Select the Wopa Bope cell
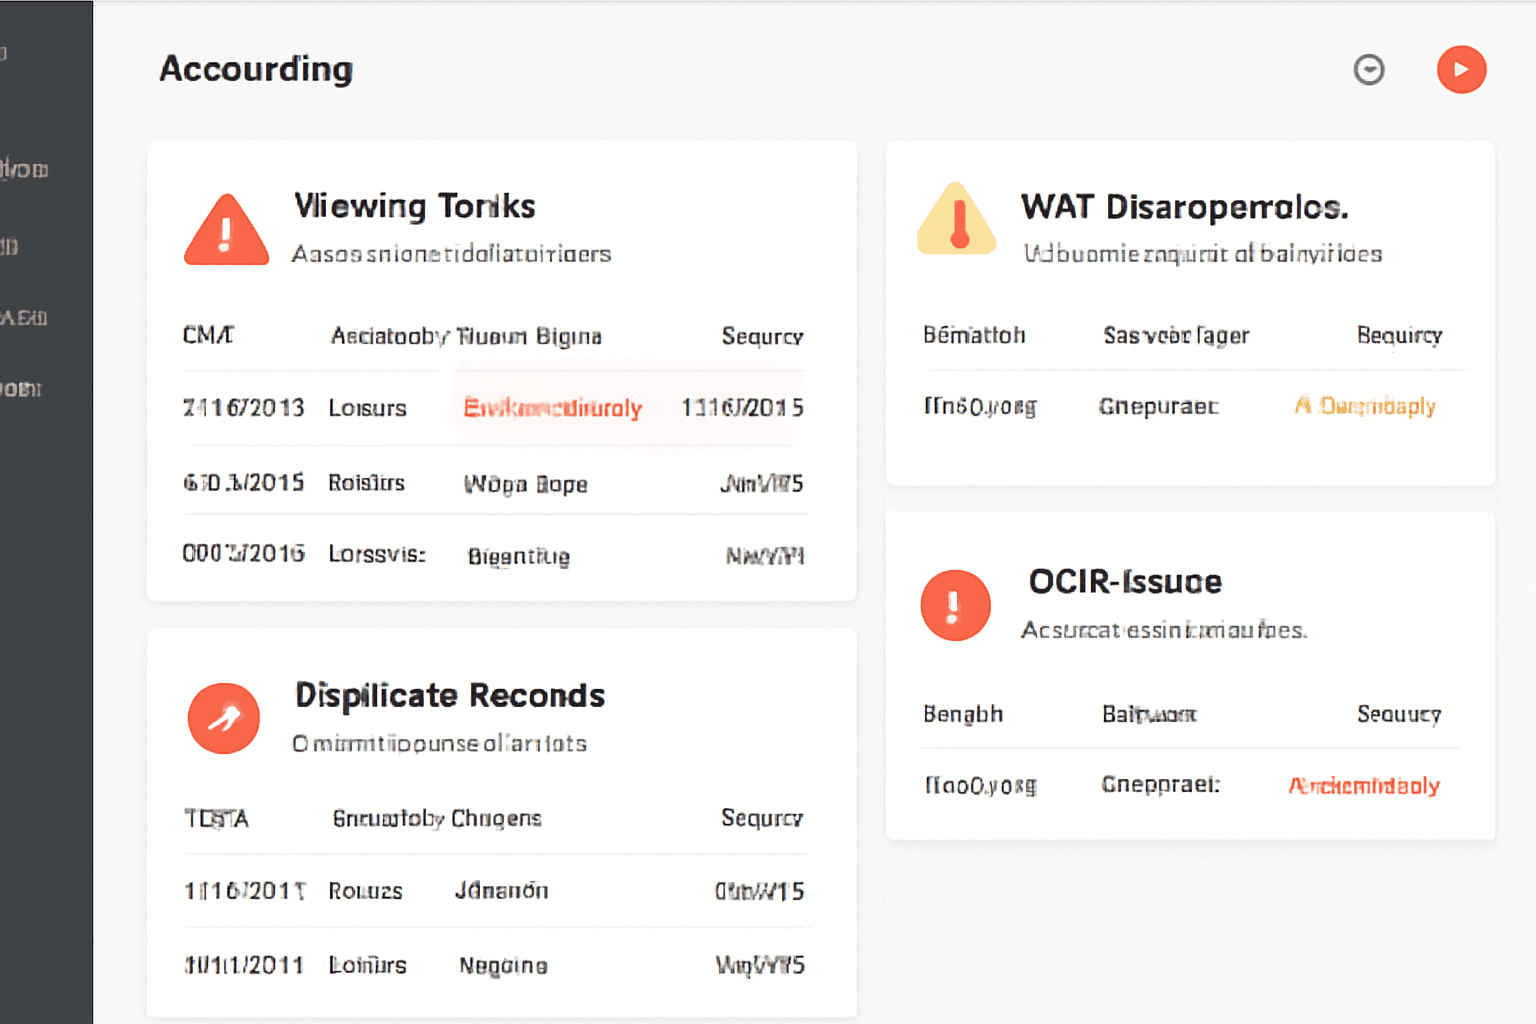Screen dimensions: 1536x1024 (525, 484)
